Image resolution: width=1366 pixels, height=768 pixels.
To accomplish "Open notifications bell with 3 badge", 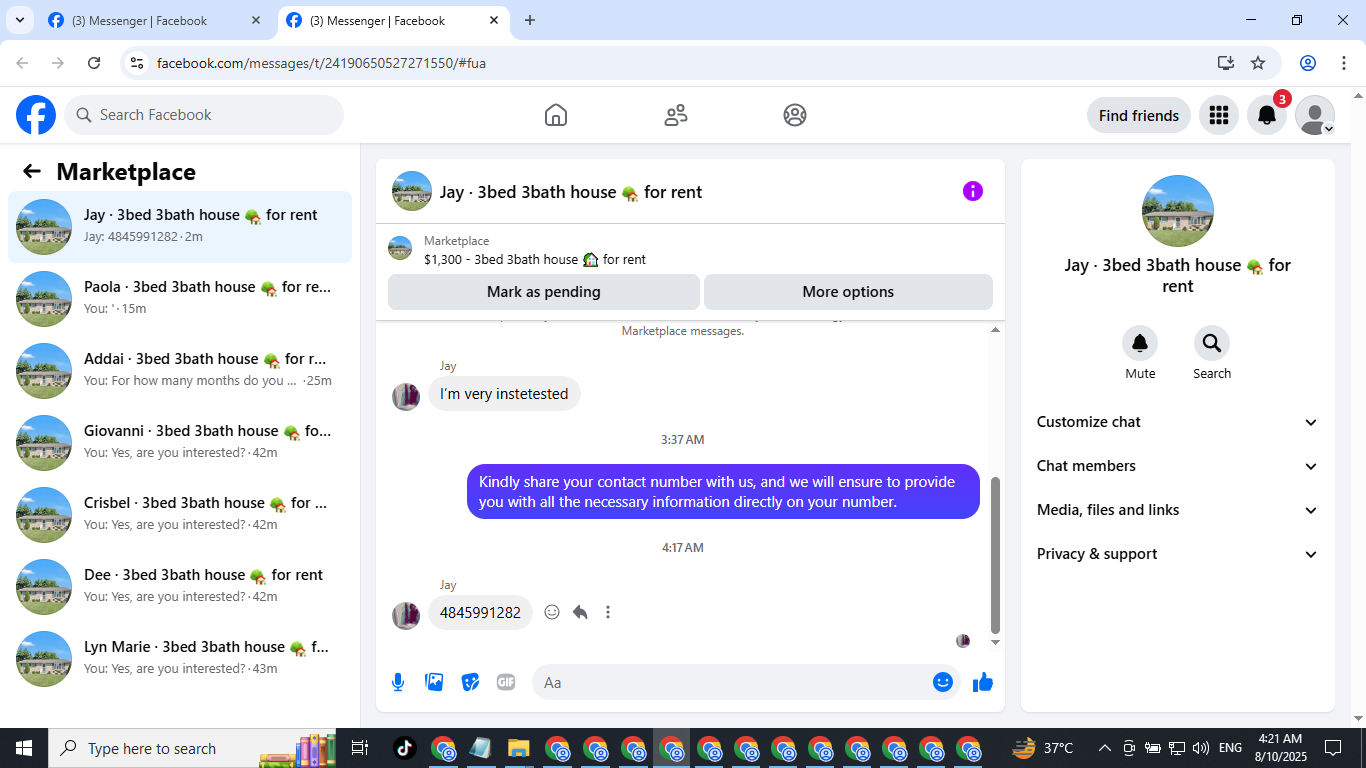I will click(x=1267, y=115).
